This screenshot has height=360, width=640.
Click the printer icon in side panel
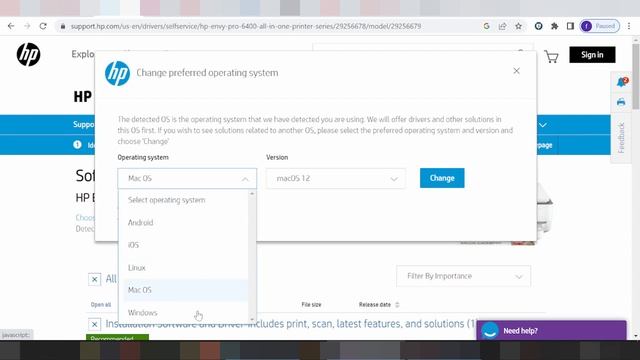coord(621,102)
